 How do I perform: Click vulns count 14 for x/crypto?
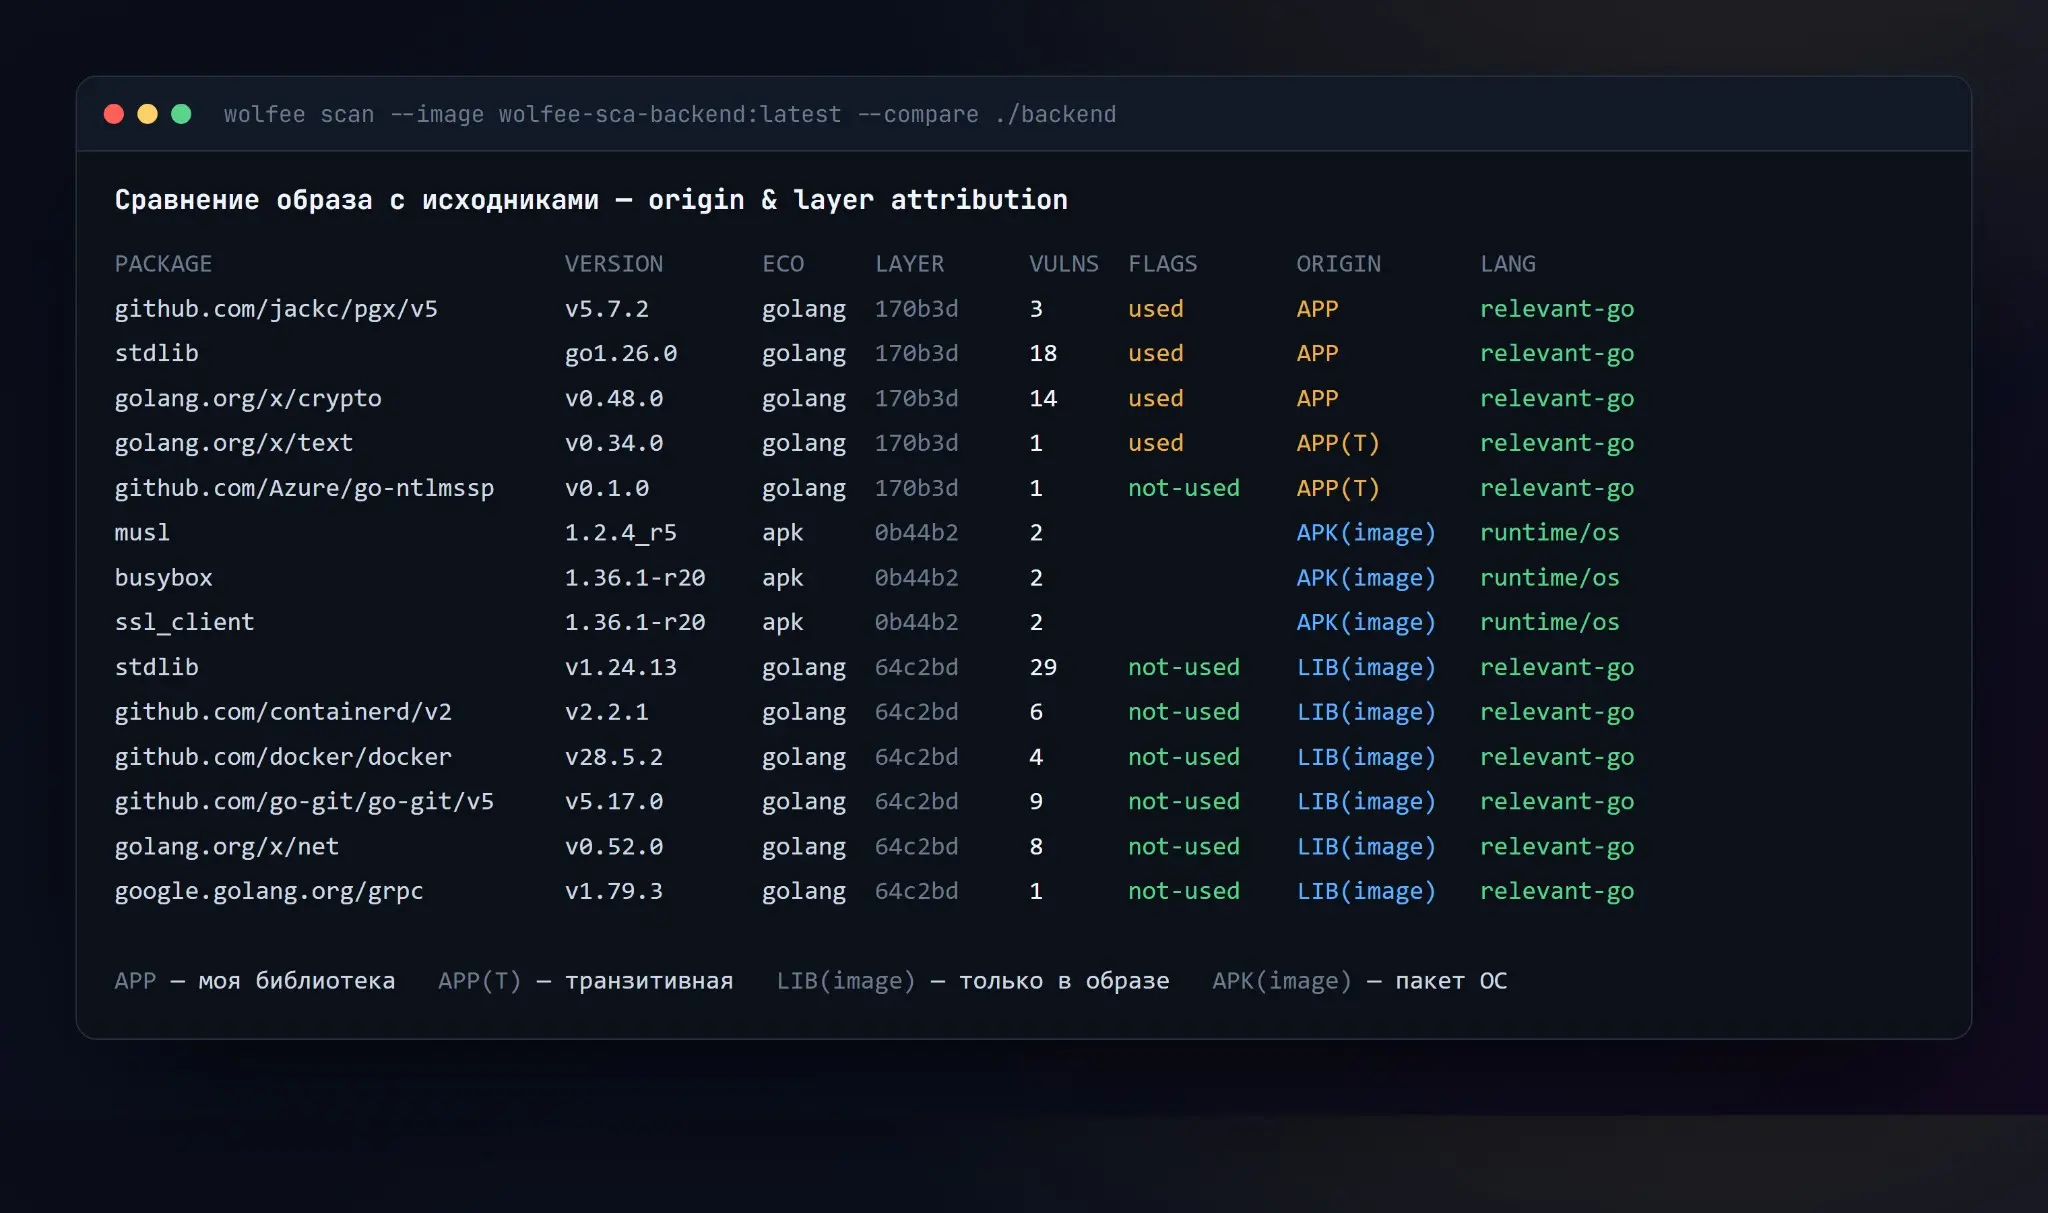pos(1043,399)
